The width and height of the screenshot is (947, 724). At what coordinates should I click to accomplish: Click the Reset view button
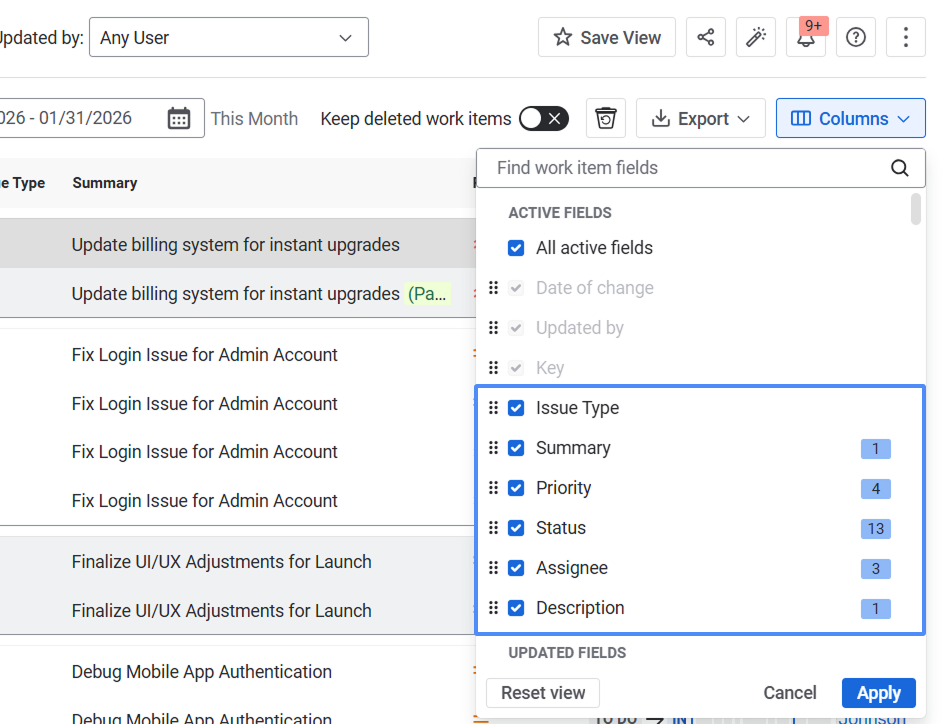[543, 693]
